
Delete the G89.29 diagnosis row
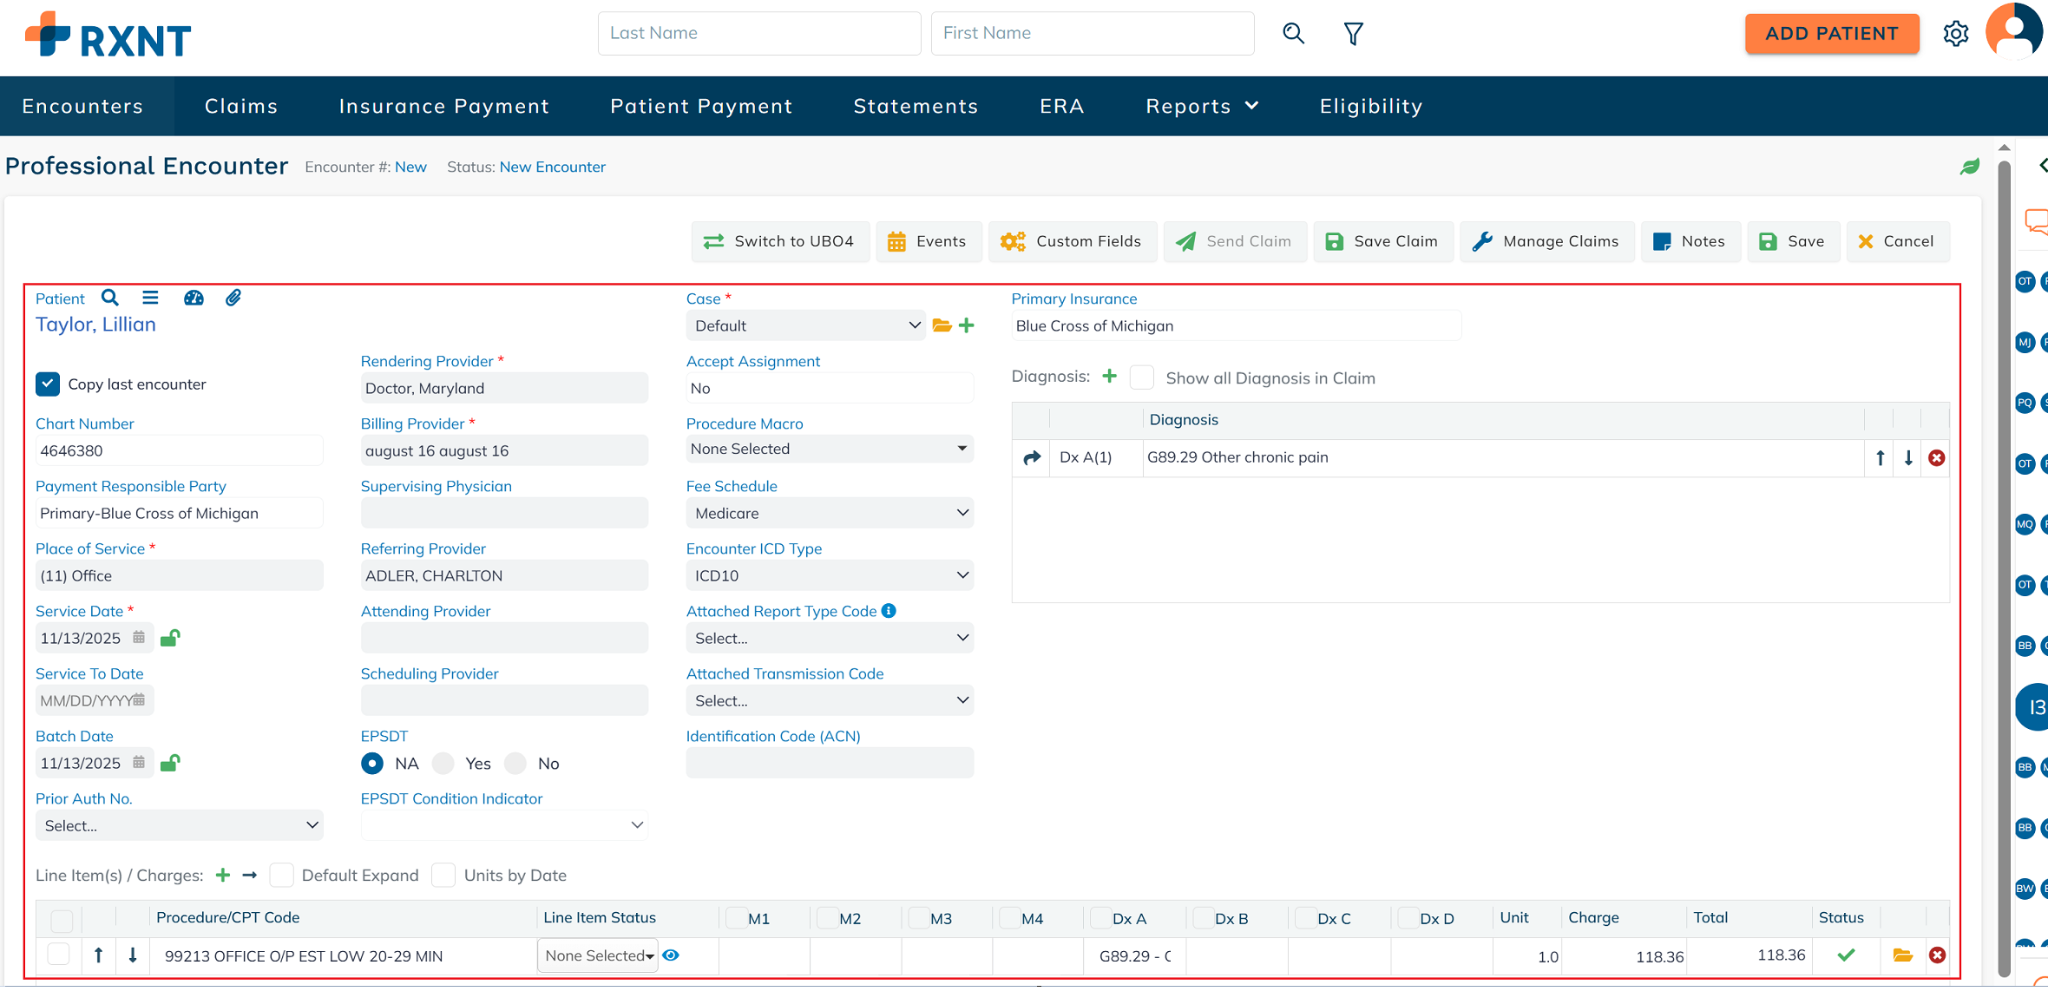tap(1937, 458)
